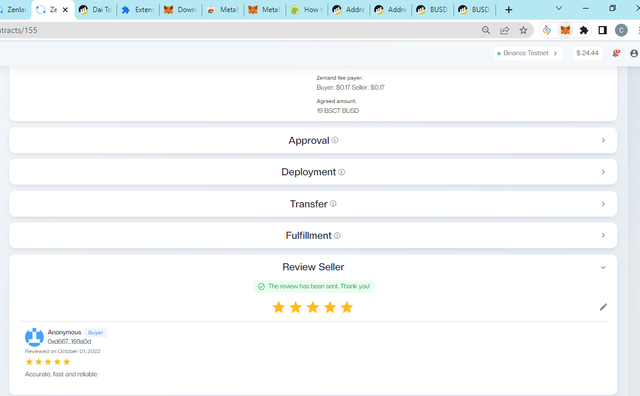The width and height of the screenshot is (640, 396).
Task: Open a new browser tab
Action: [509, 10]
